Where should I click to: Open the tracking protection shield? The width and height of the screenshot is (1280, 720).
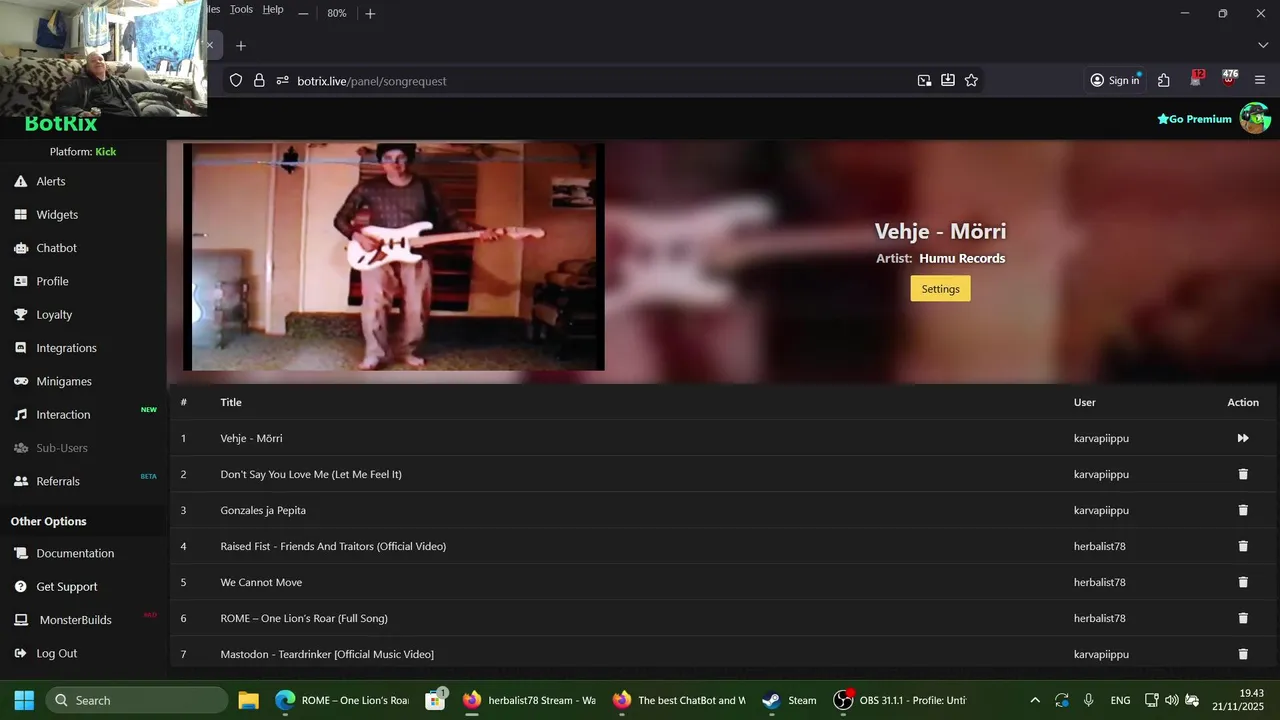tap(236, 81)
